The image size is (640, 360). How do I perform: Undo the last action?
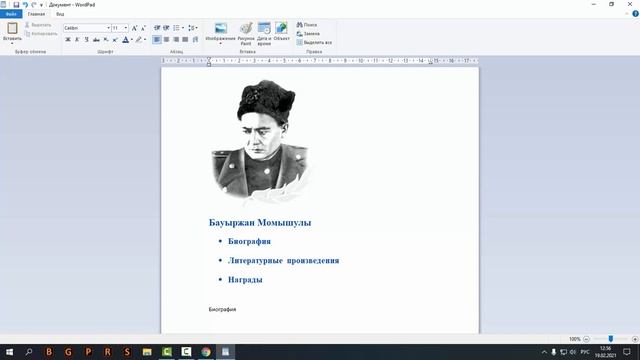(x=25, y=5)
